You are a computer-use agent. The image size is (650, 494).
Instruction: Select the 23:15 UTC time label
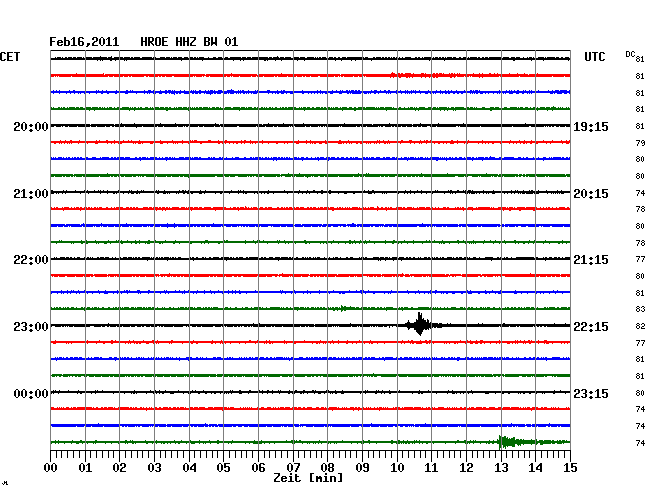pyautogui.click(x=591, y=394)
